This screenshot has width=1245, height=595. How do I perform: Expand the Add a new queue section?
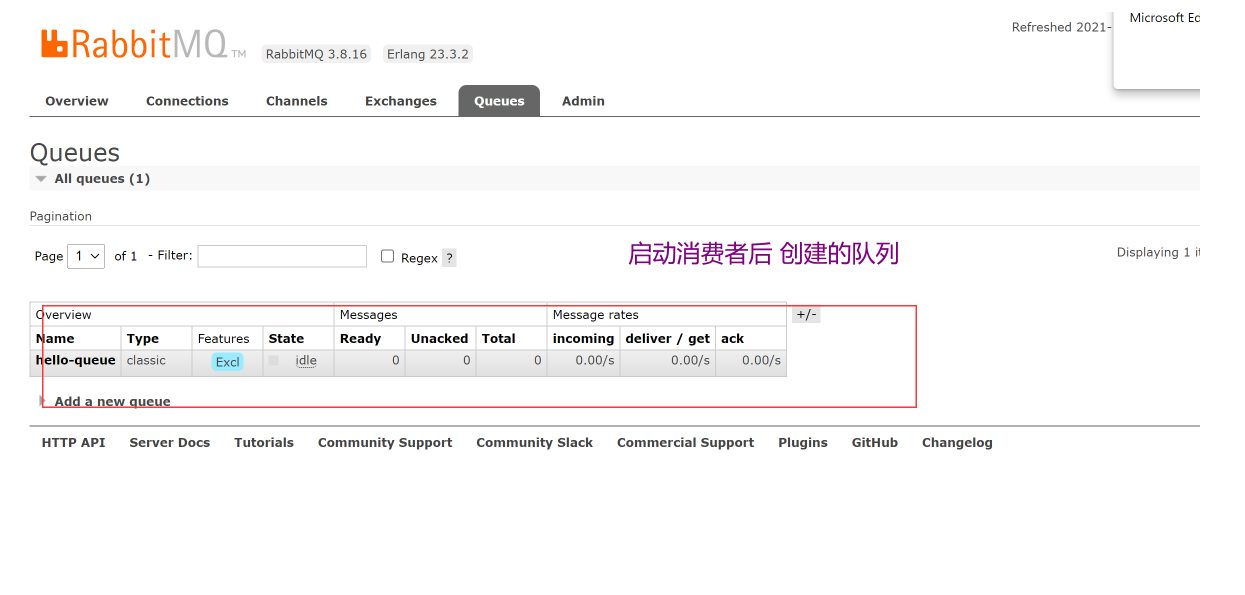pos(111,401)
